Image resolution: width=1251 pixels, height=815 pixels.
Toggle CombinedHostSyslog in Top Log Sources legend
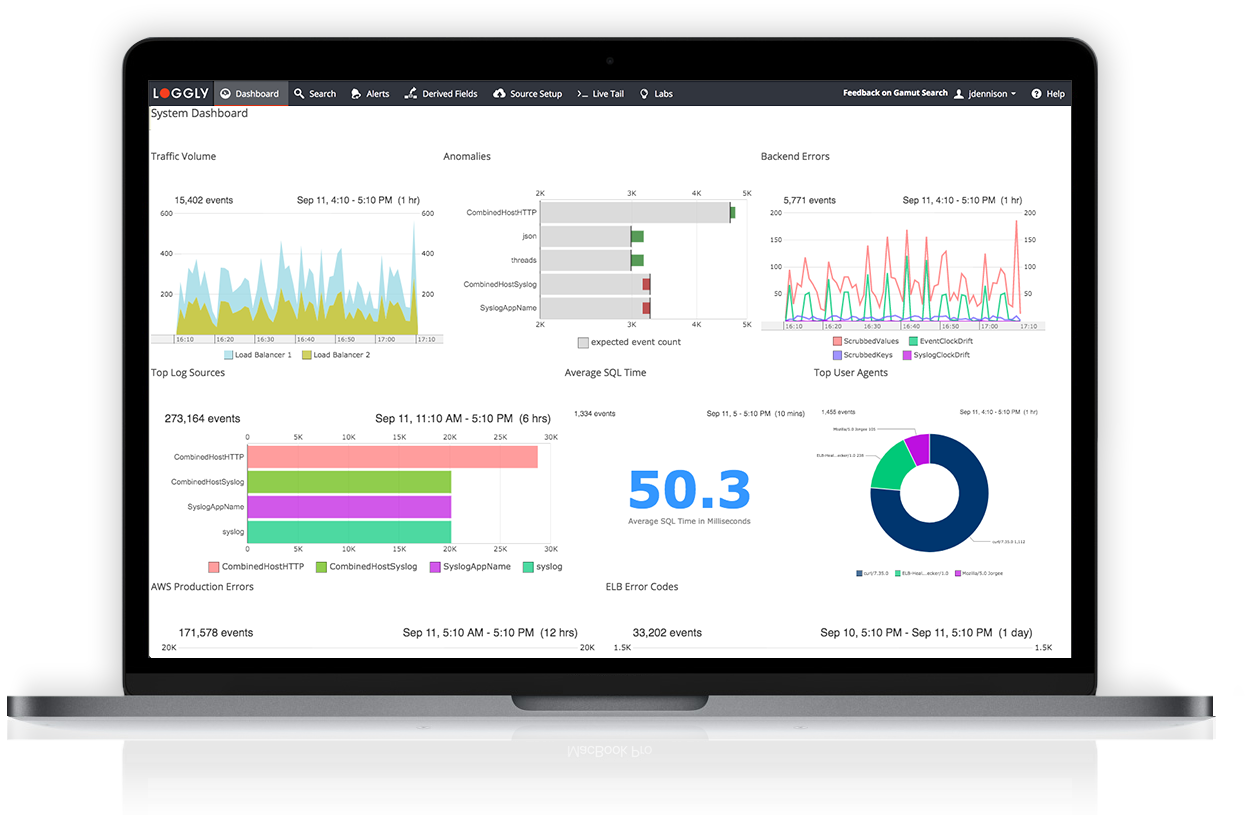[x=367, y=567]
